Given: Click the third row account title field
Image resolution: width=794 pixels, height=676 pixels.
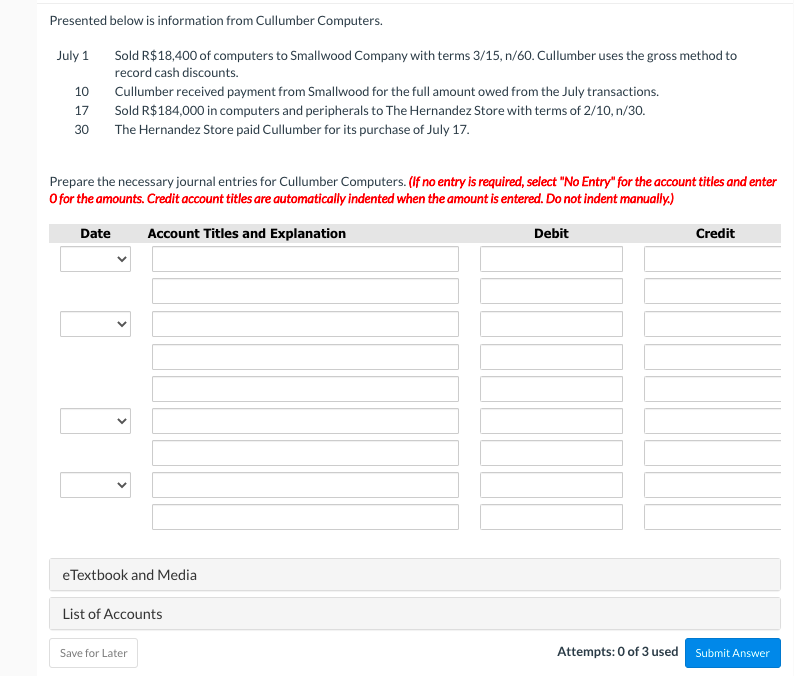Looking at the screenshot, I should click(x=305, y=324).
